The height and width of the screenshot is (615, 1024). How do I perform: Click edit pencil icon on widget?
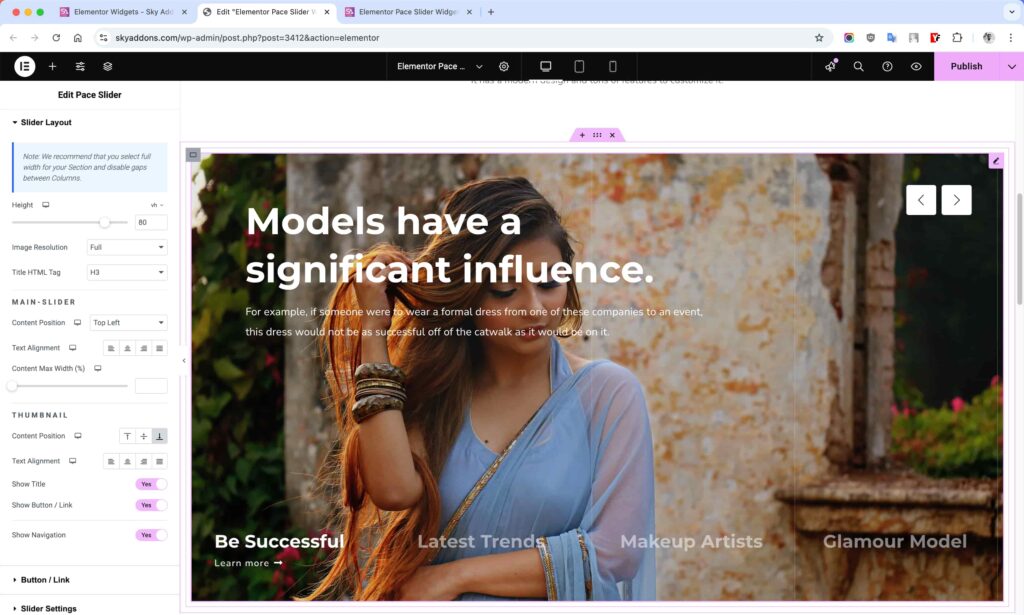995,161
